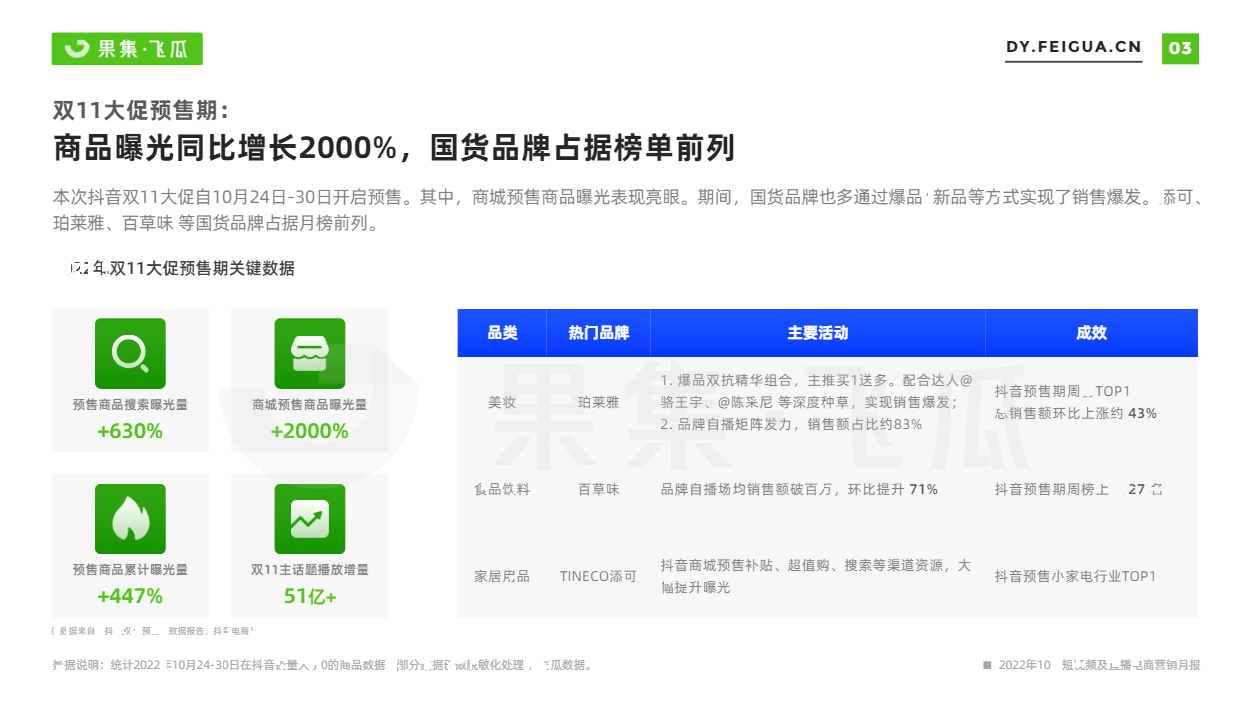Click the subtitle 双11大促预售期关键数据

click(x=183, y=268)
